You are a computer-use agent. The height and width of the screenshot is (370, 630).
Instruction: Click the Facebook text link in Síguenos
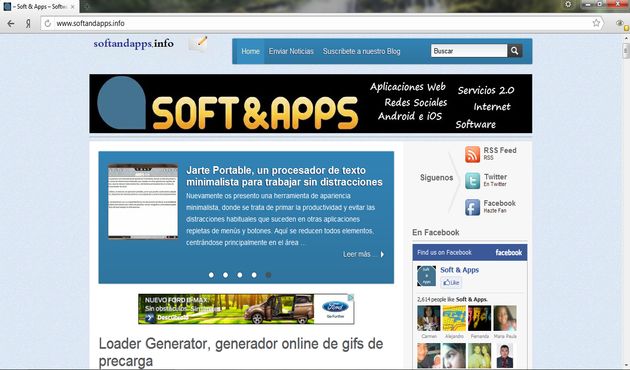(x=499, y=203)
